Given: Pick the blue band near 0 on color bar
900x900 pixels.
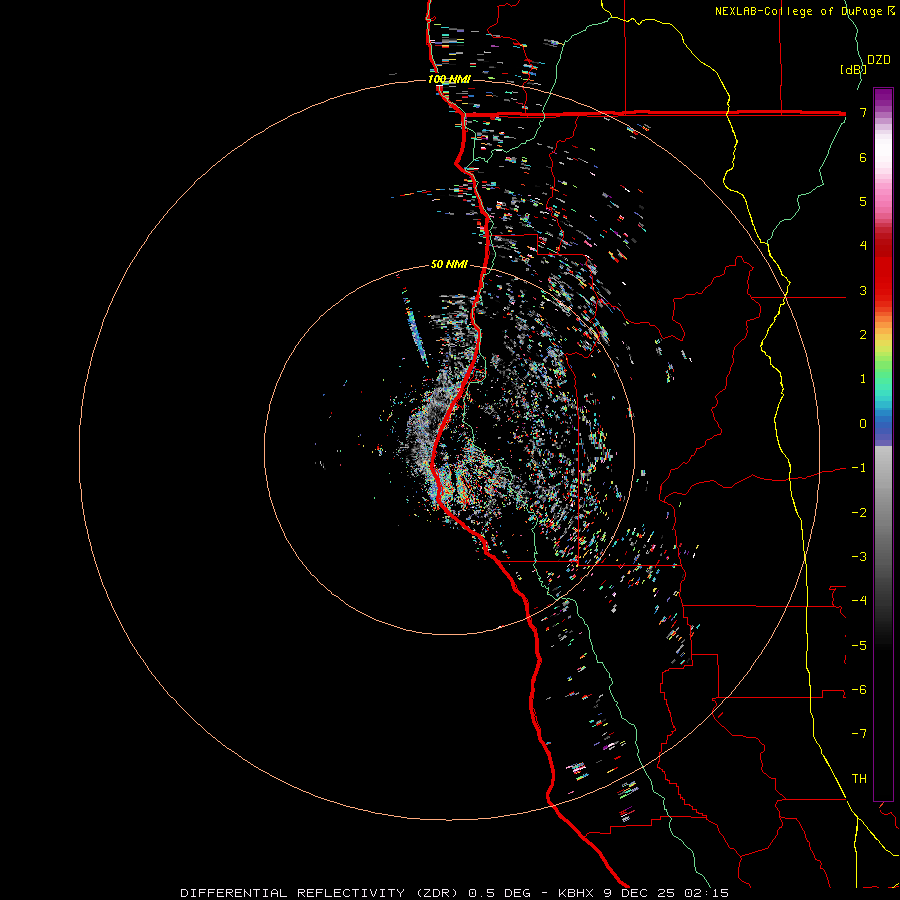Looking at the screenshot, I should (883, 424).
